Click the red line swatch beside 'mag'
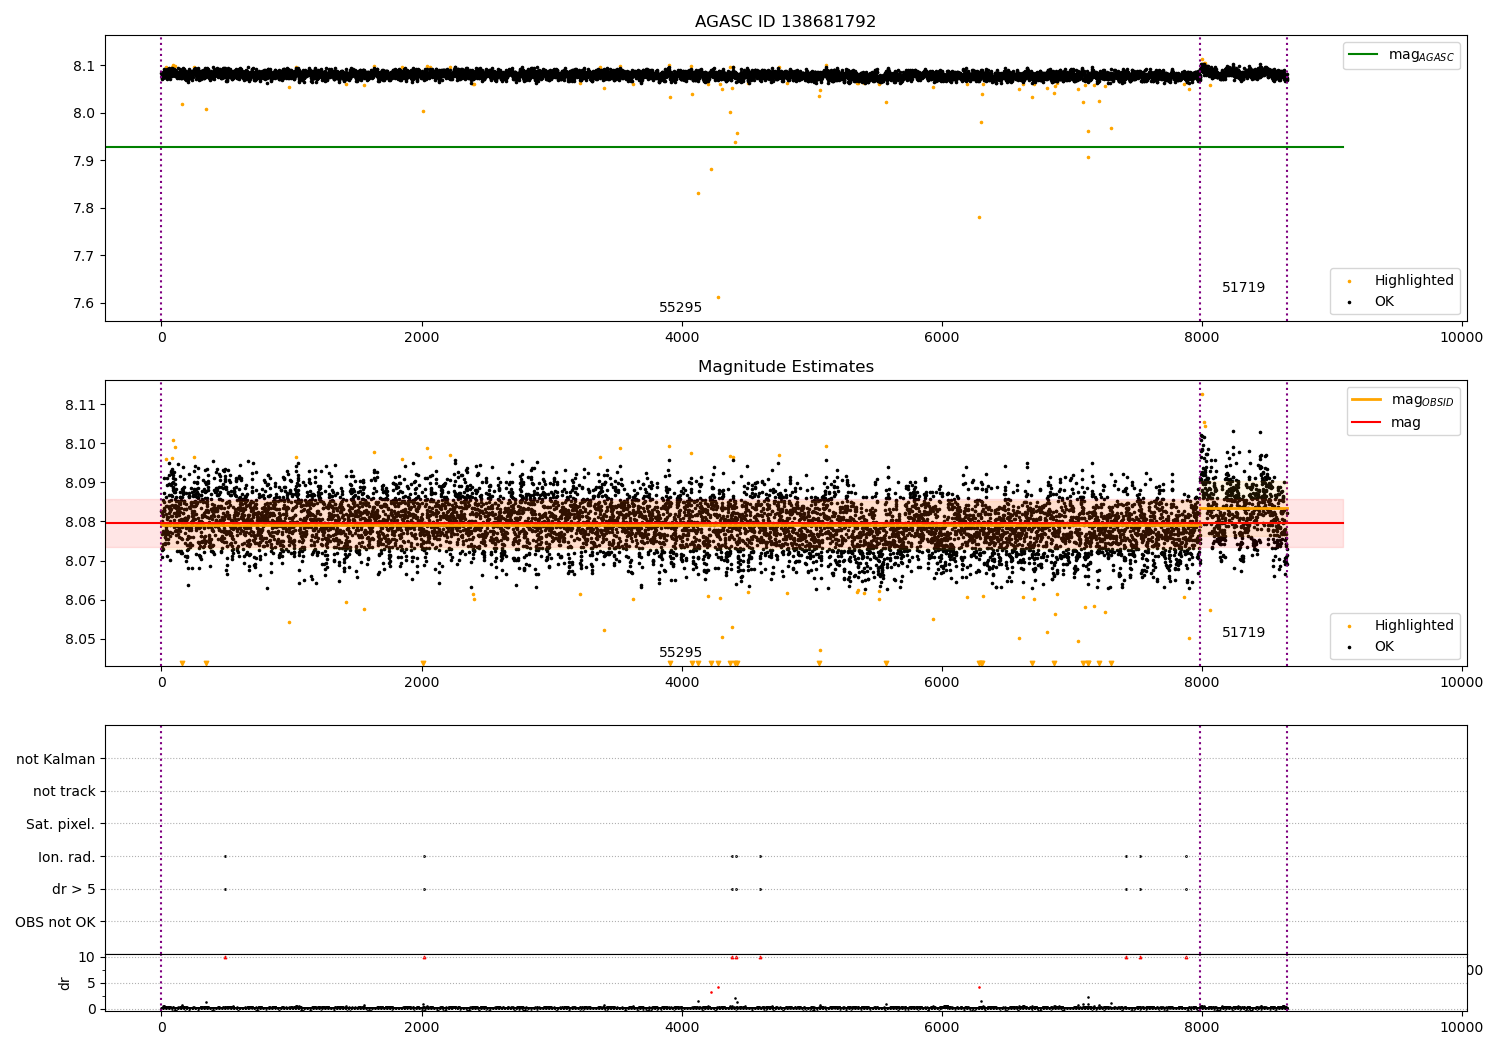 click(x=1366, y=423)
